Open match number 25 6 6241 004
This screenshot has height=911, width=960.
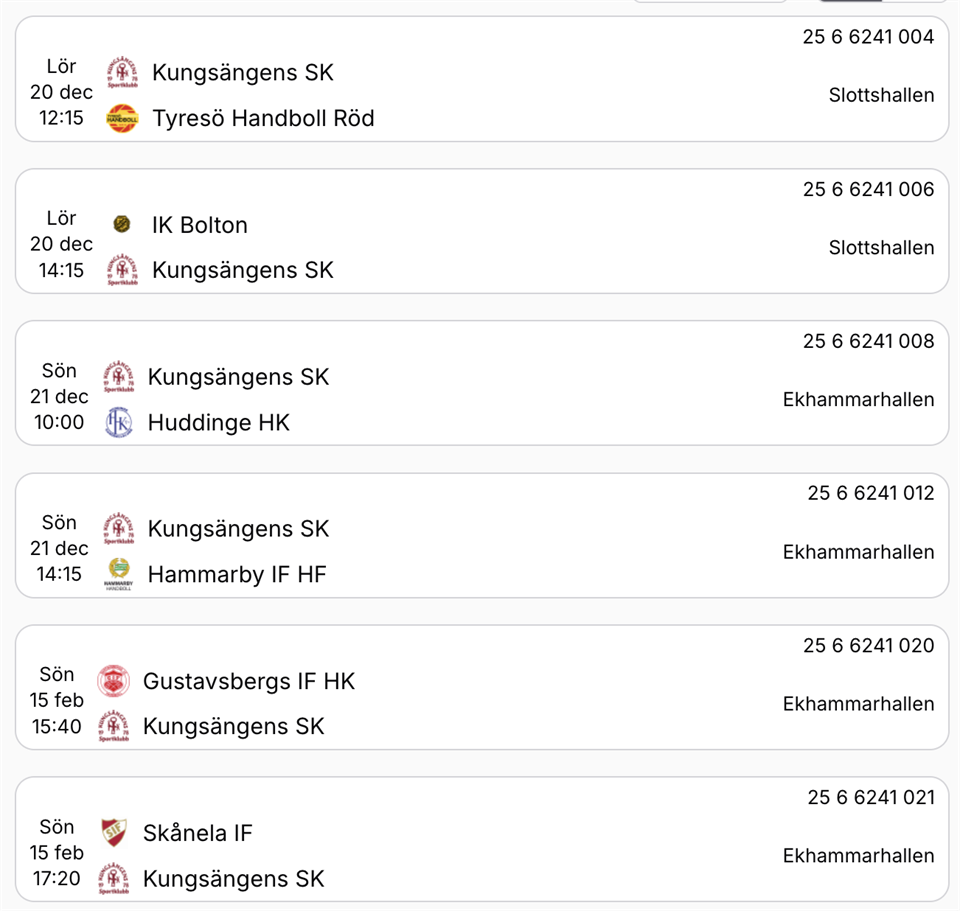click(868, 37)
